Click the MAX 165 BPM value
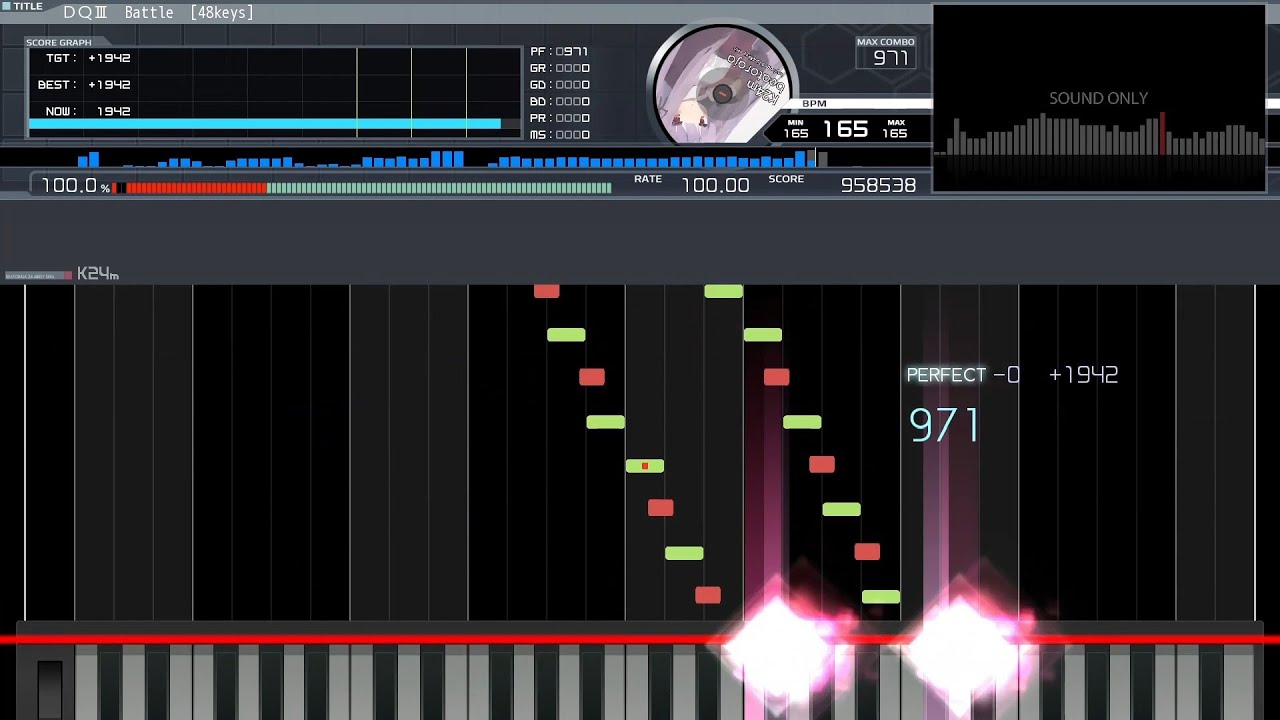 point(895,133)
